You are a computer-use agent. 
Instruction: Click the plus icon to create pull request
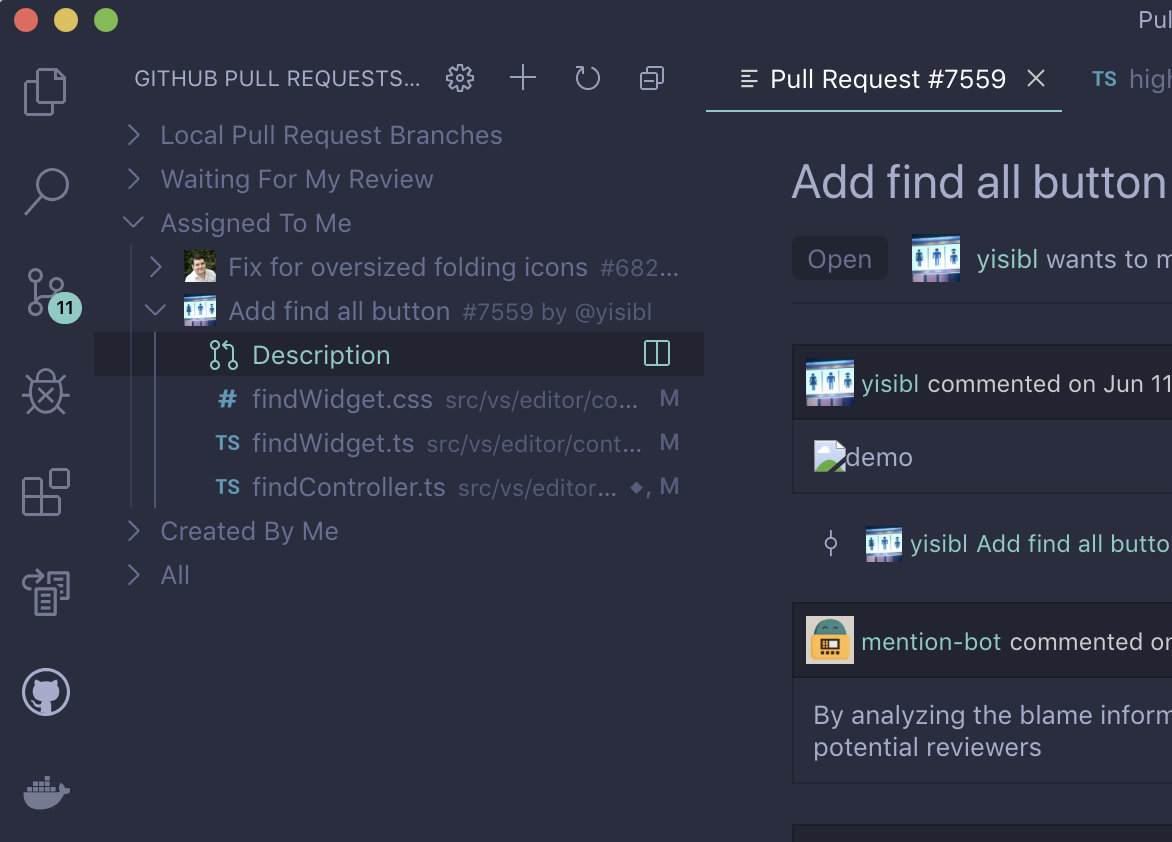tap(523, 78)
